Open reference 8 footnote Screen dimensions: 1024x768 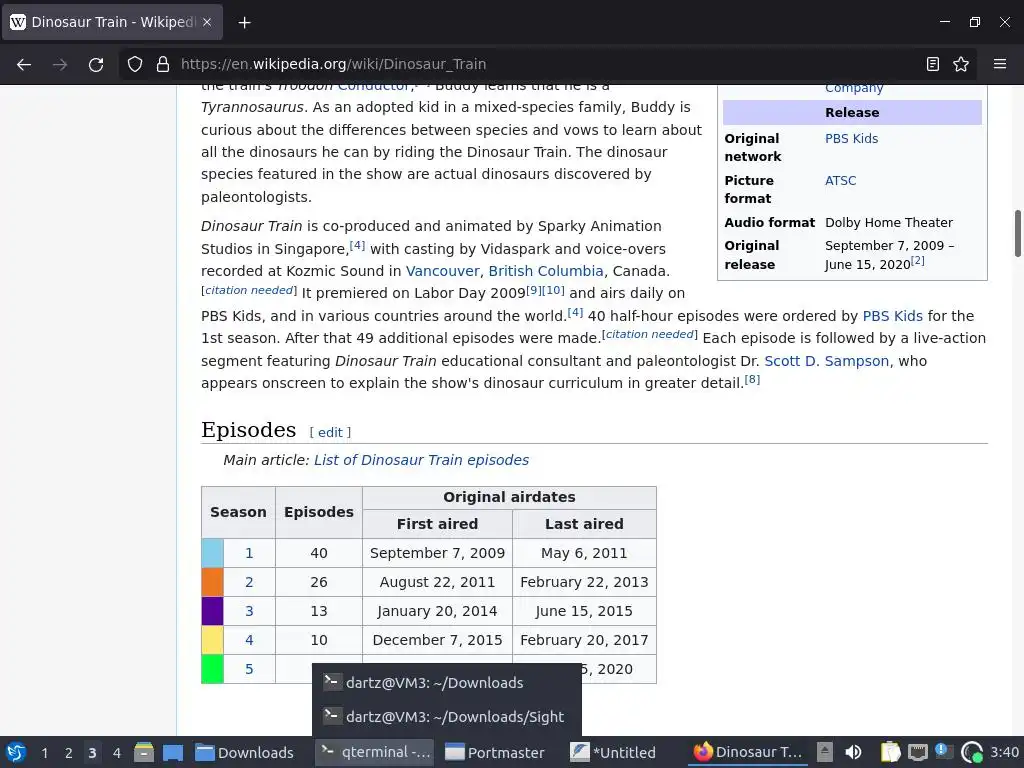pyautogui.click(x=752, y=379)
